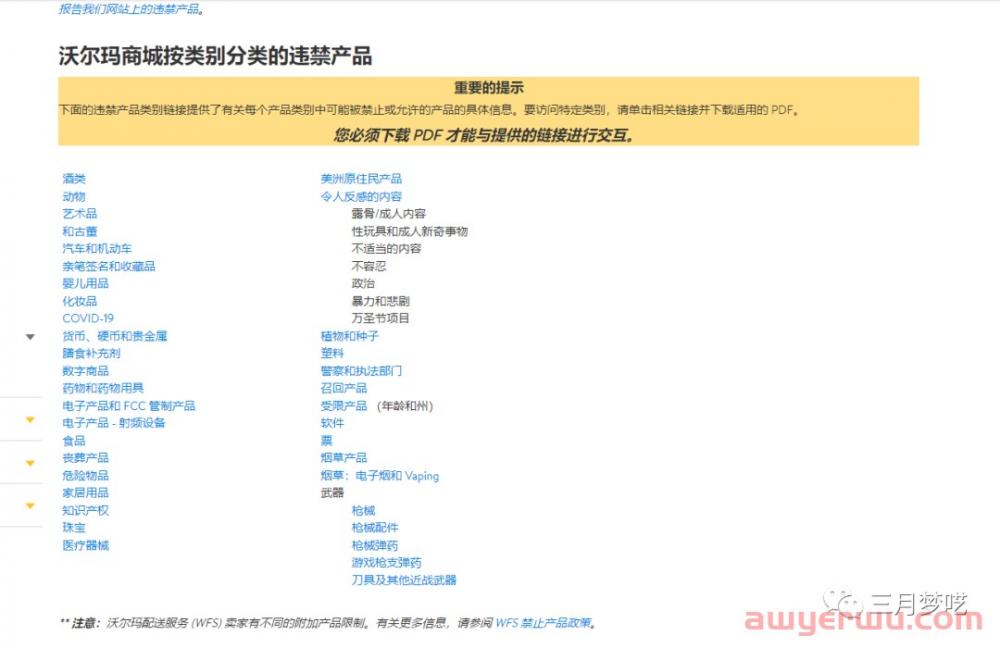This screenshot has width=1000, height=648.
Task: Open the 医疗器械 link
Action: coord(85,545)
